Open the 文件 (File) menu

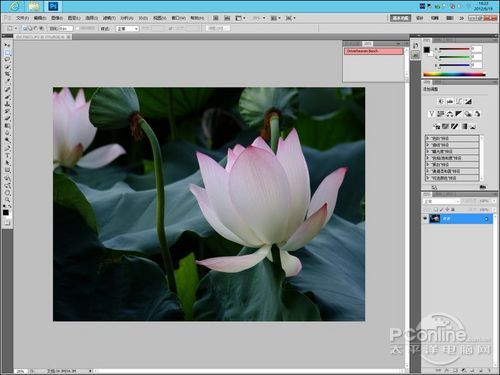[x=23, y=18]
